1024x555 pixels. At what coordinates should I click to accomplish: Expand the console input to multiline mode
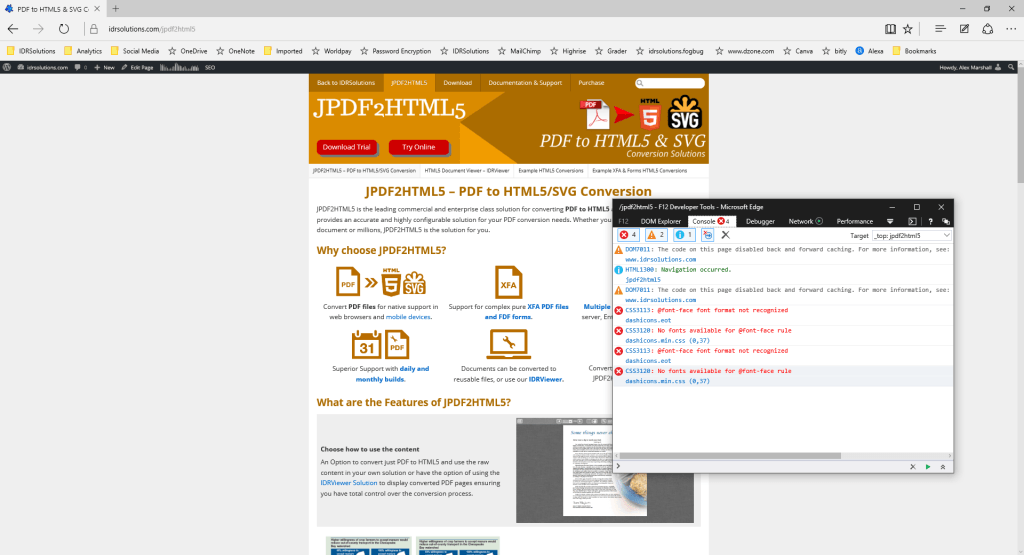(942, 467)
